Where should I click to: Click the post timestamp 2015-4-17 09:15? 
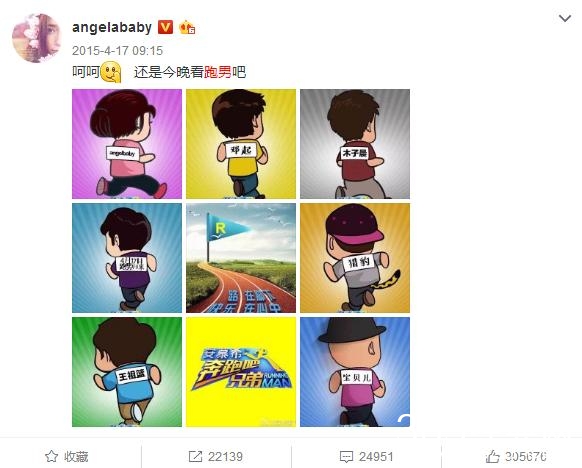[117, 50]
